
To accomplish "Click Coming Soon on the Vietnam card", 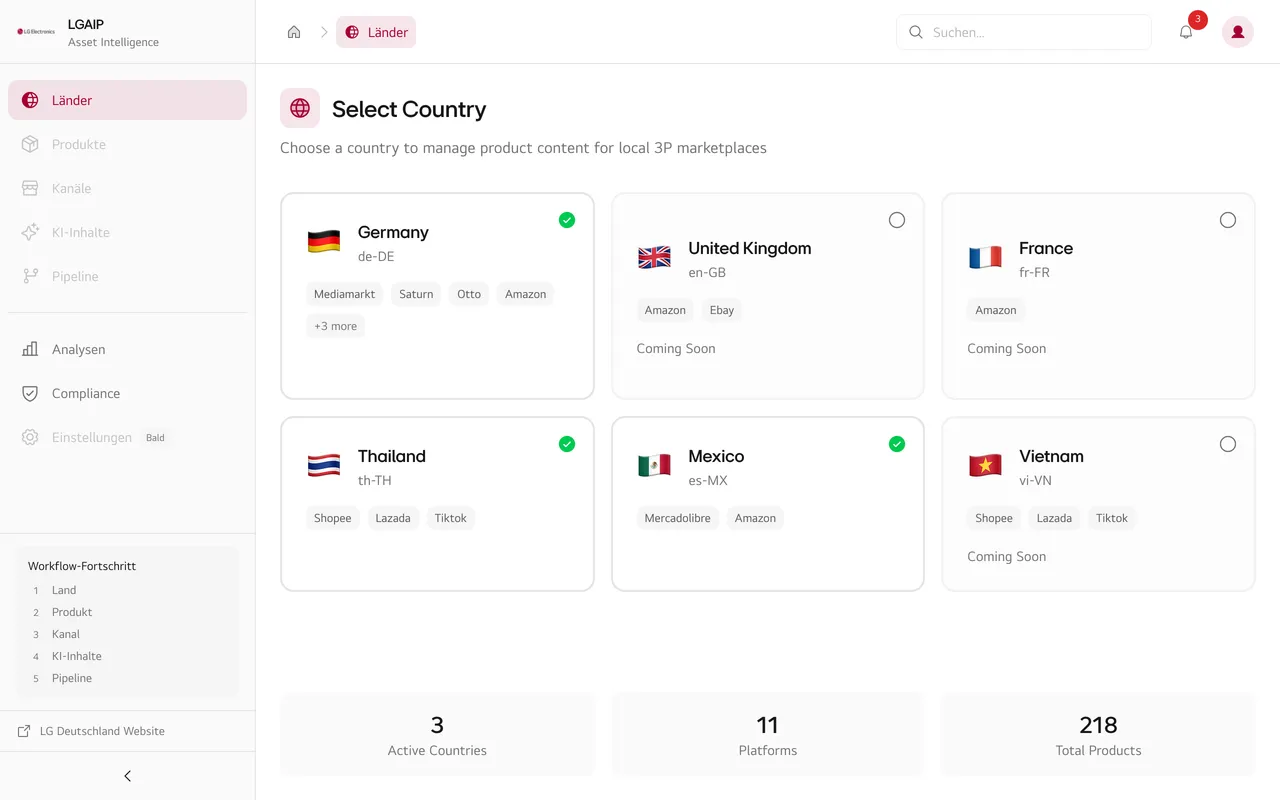I will 1006,556.
